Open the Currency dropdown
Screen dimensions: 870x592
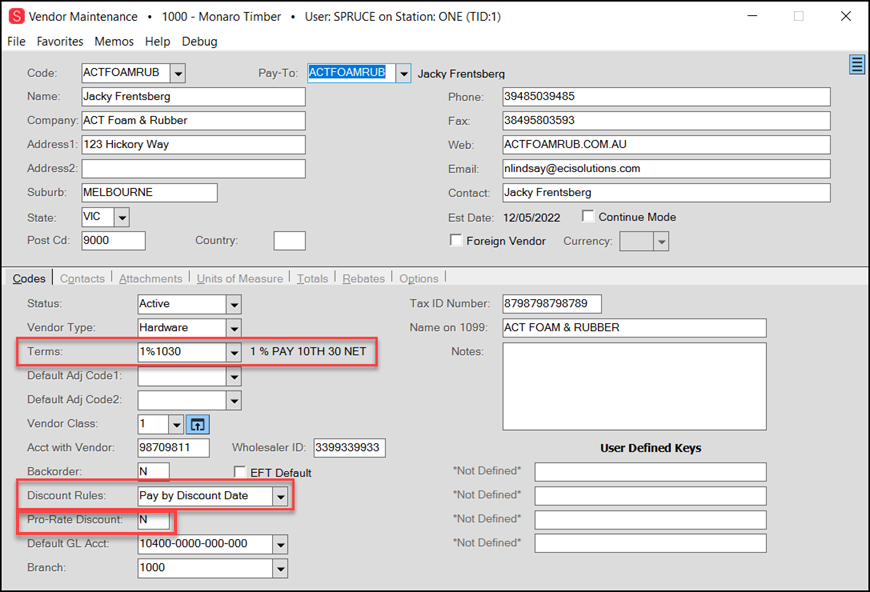pos(661,242)
